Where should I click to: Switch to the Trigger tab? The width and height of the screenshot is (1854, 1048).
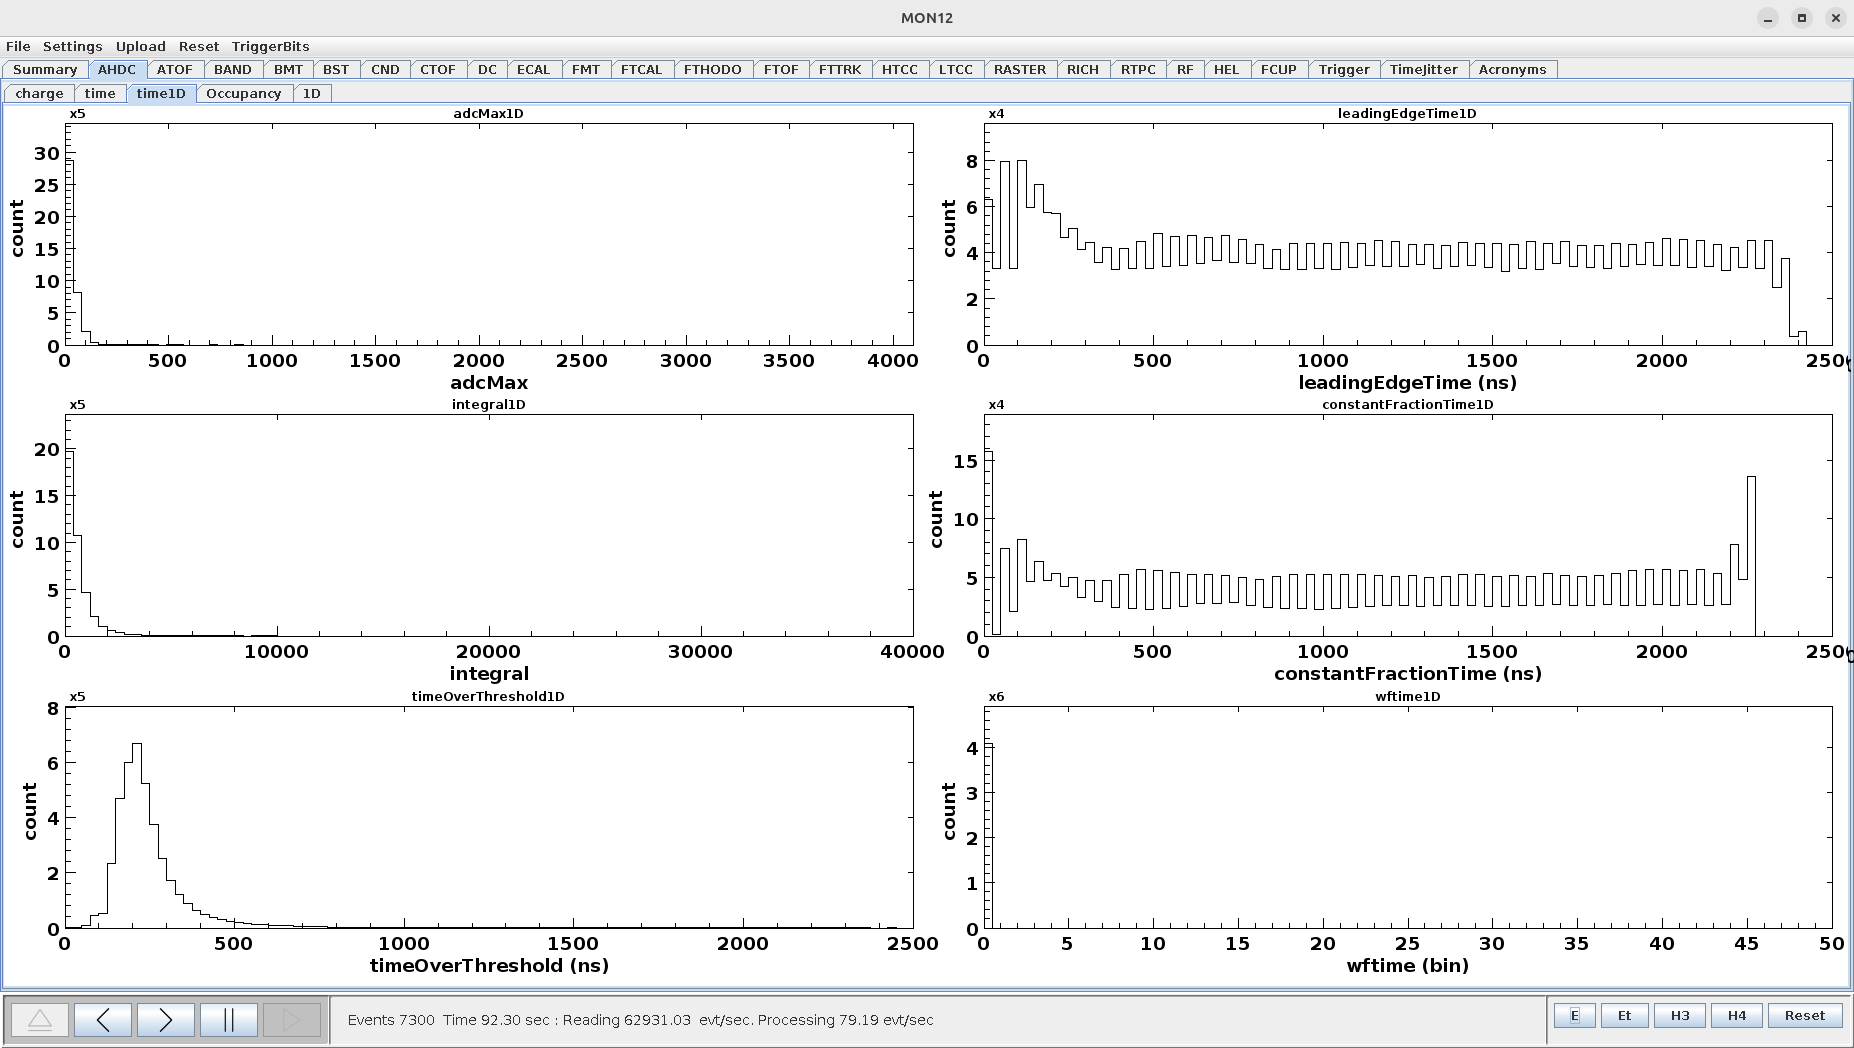[x=1344, y=69]
